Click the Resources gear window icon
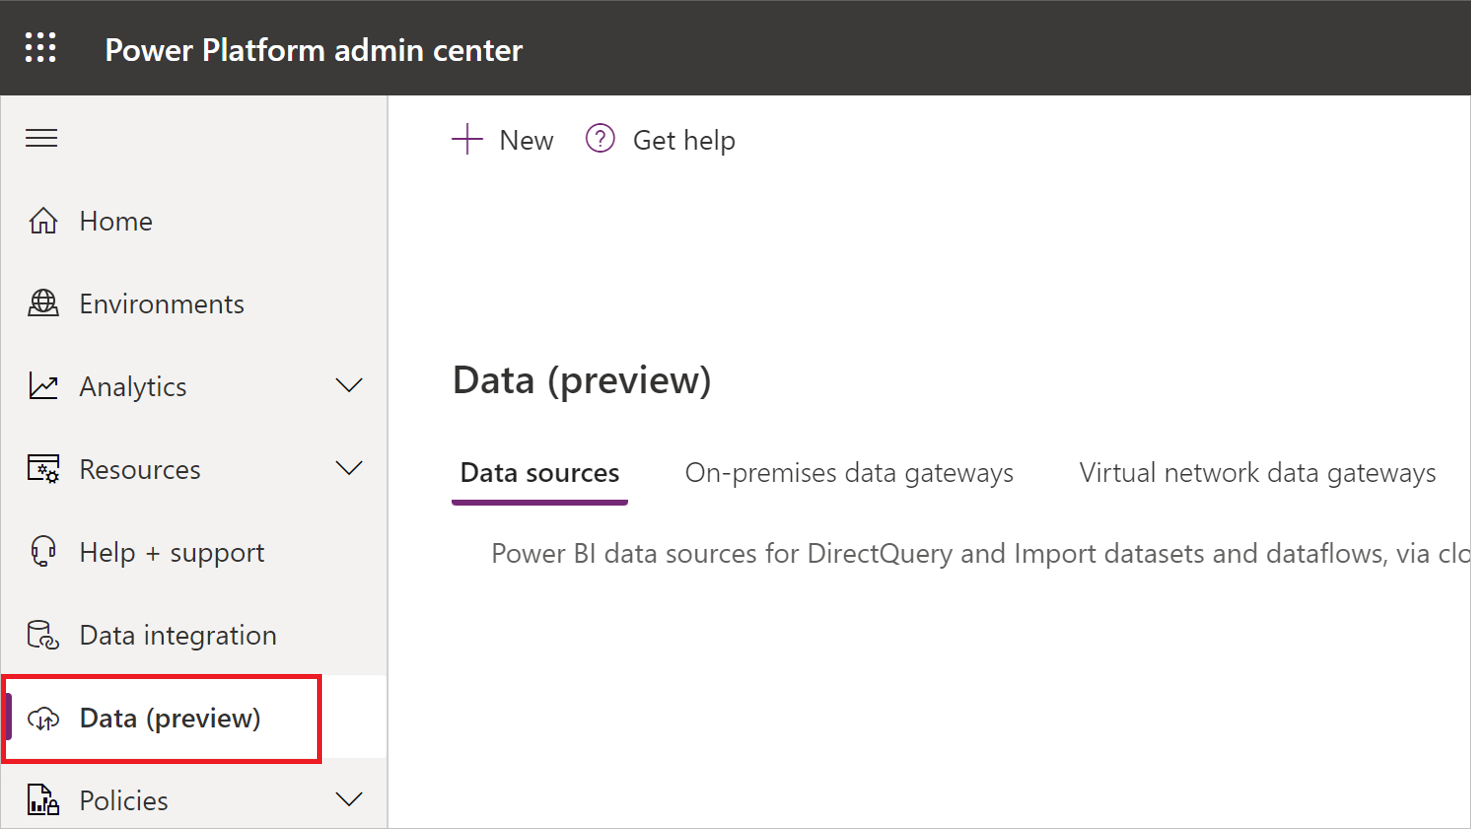This screenshot has width=1471, height=829. (x=43, y=469)
